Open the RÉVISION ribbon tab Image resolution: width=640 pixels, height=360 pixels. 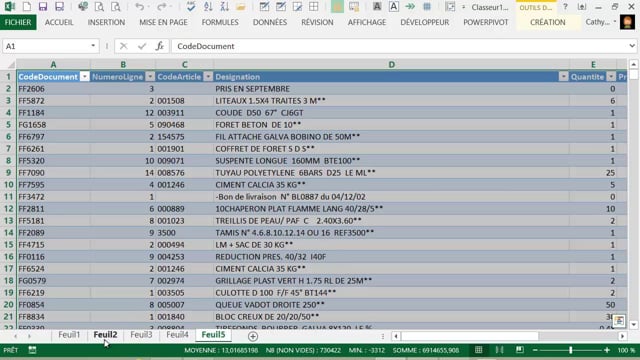pos(317,22)
